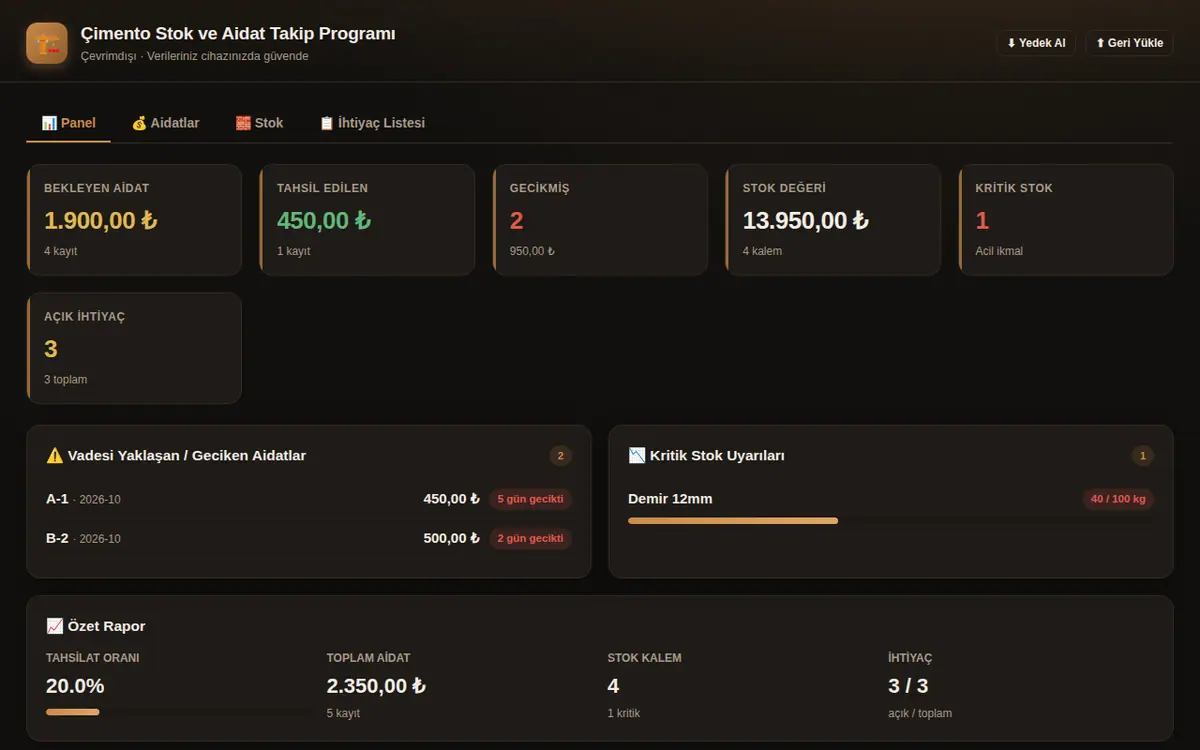The width and height of the screenshot is (1200, 750).
Task: Click the Demir 12mm stock item
Action: click(670, 499)
